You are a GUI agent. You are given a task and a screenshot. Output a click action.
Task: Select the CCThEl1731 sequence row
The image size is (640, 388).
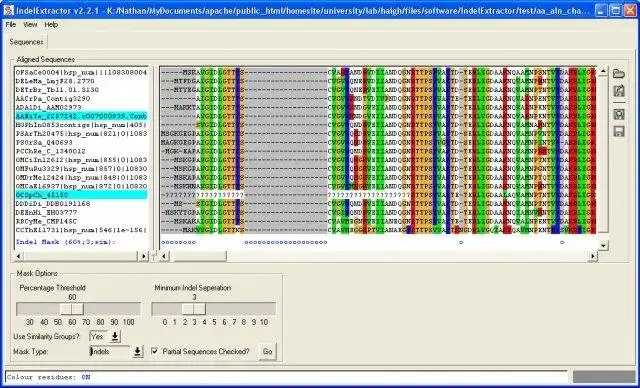(x=81, y=230)
